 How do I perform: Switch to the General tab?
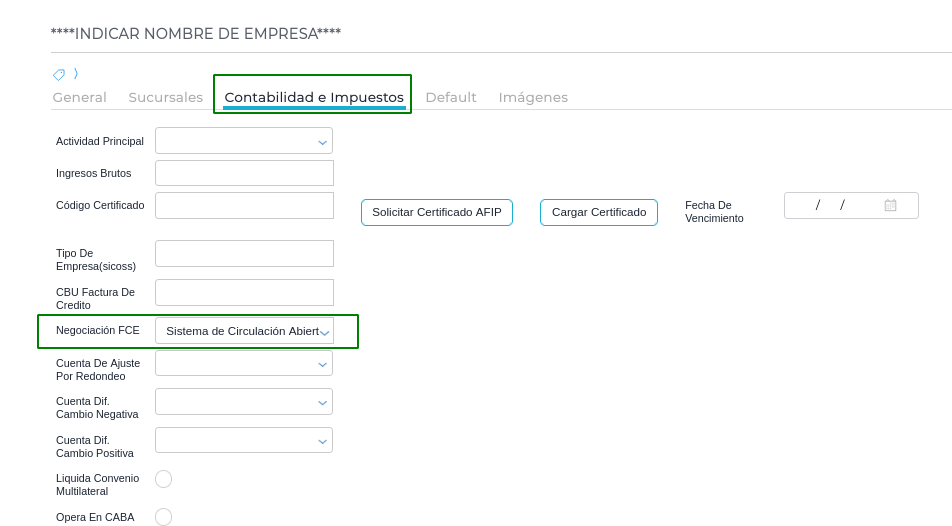[x=80, y=97]
